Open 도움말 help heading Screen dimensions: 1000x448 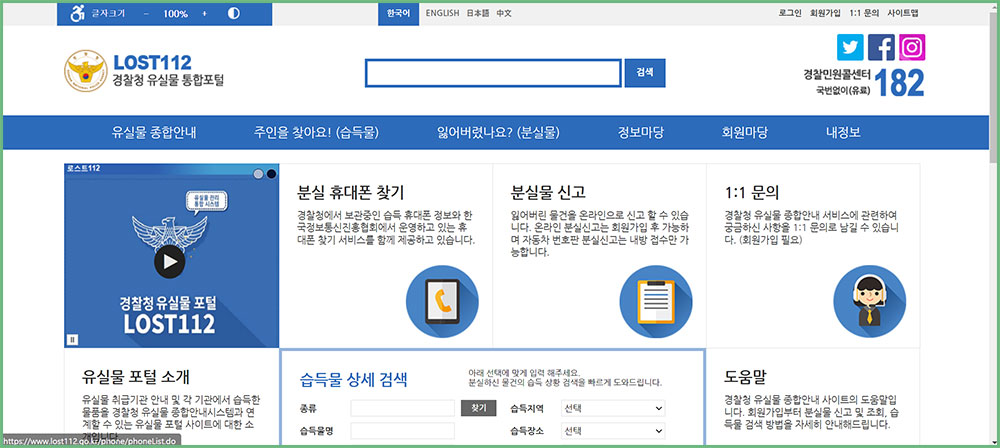coord(746,377)
